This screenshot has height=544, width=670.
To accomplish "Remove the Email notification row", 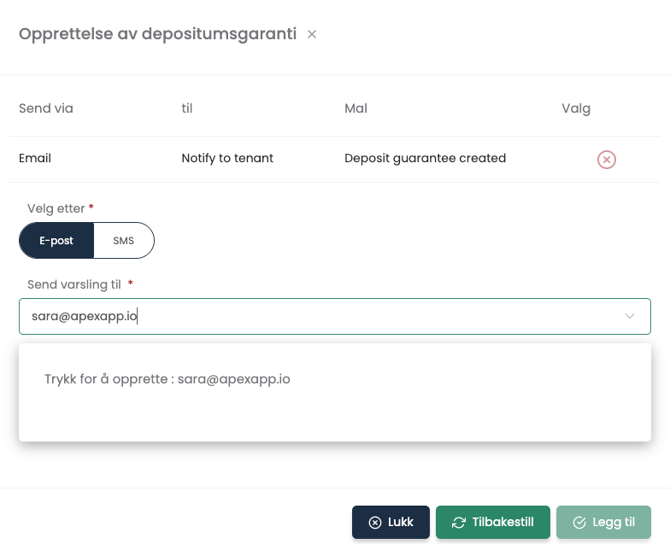I will (606, 160).
